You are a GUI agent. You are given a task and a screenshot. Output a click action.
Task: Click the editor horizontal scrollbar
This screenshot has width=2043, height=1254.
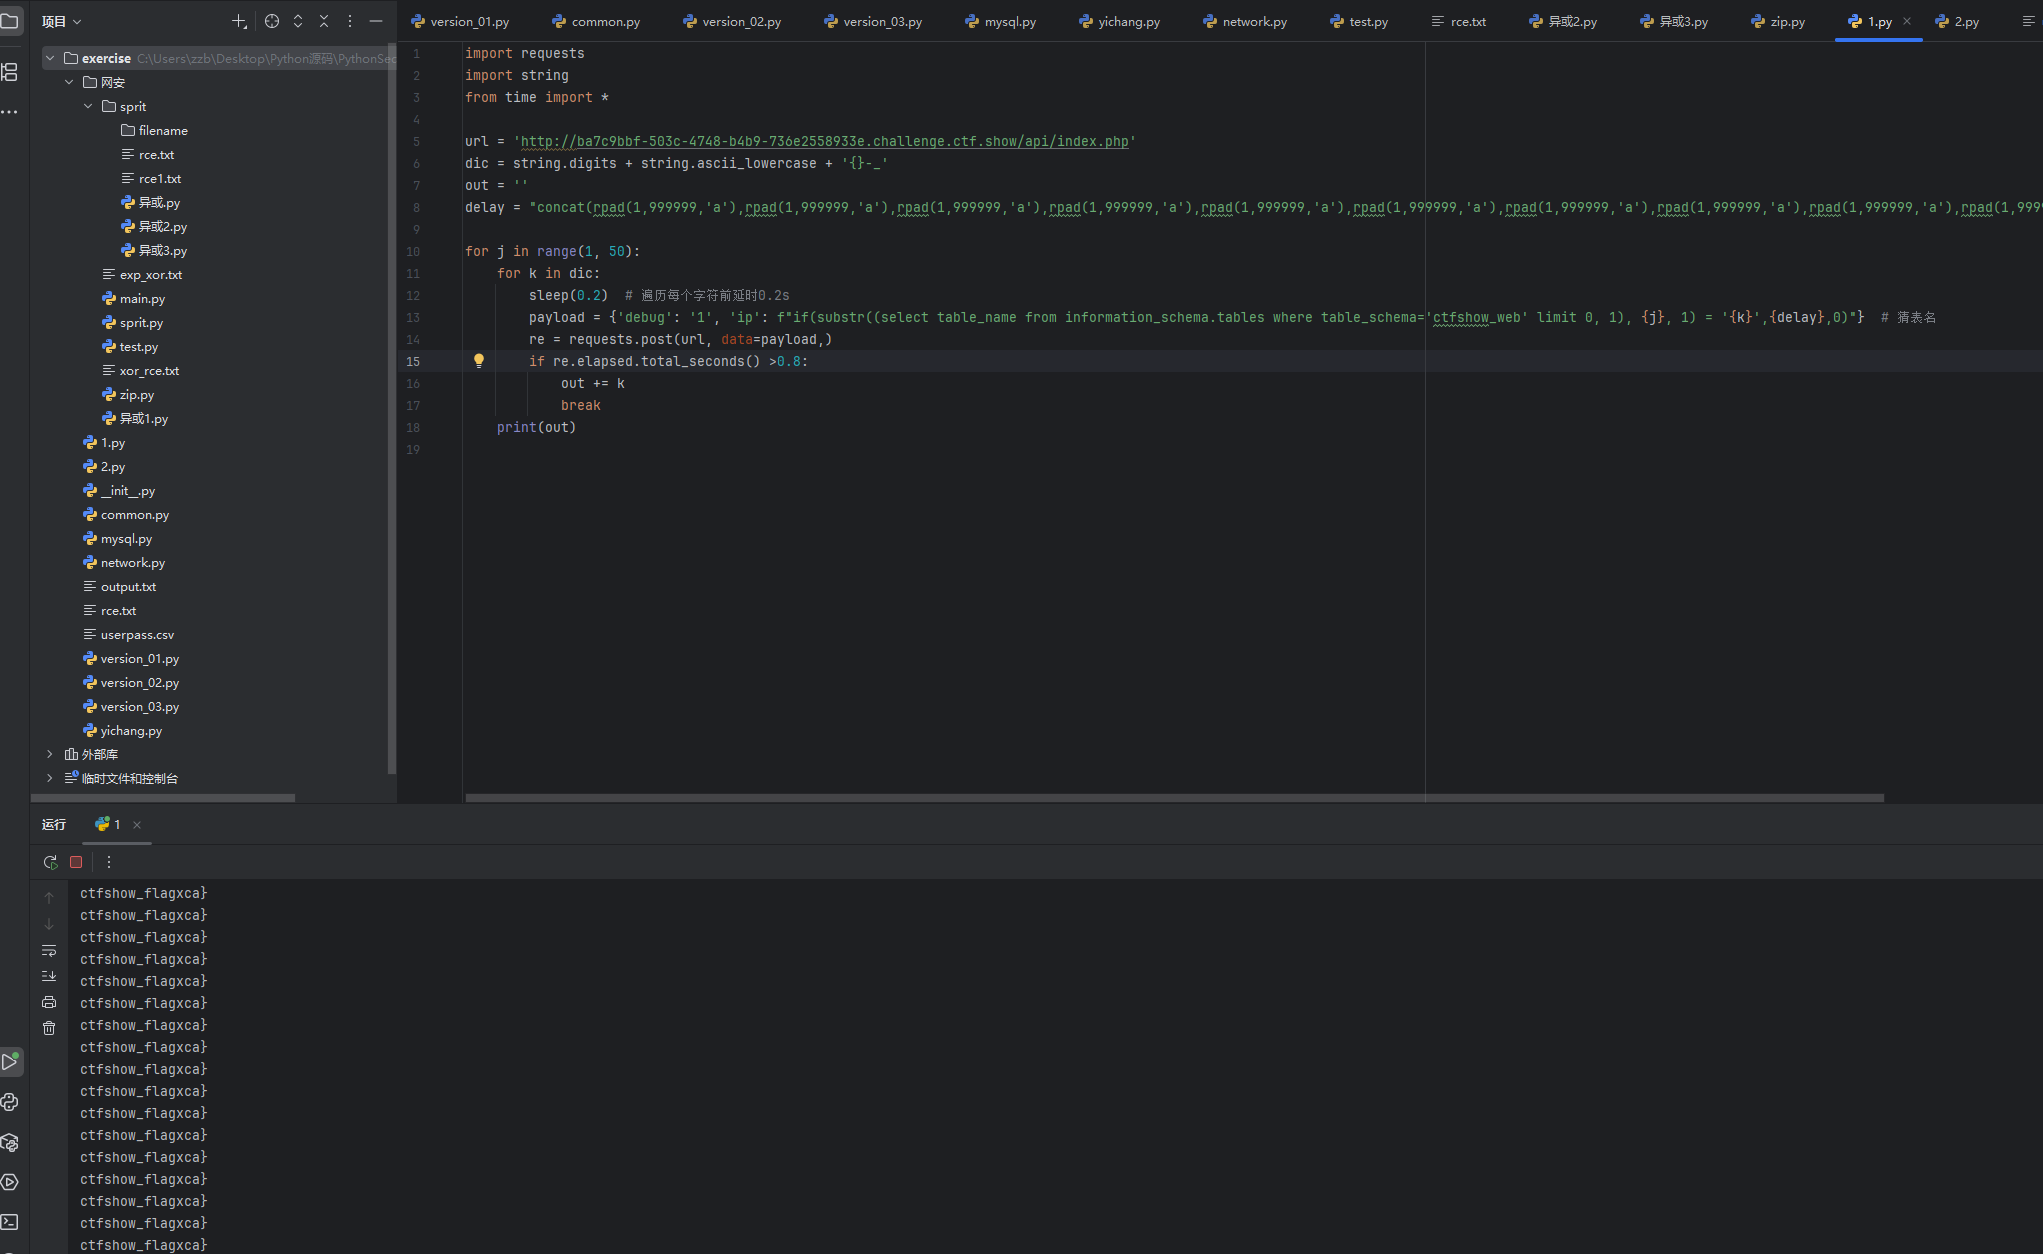(1174, 798)
